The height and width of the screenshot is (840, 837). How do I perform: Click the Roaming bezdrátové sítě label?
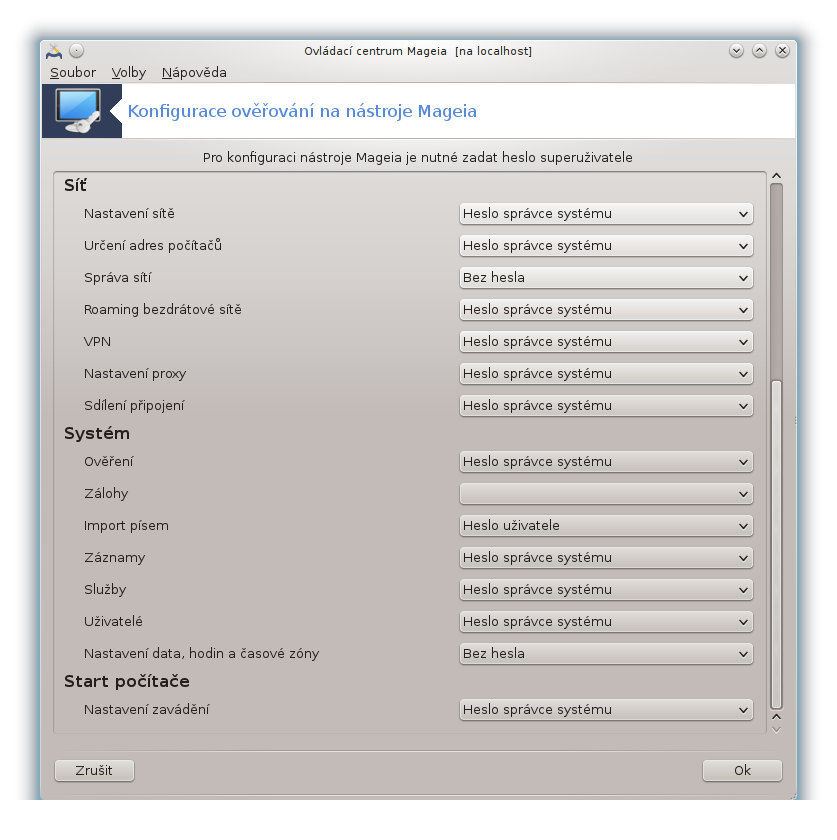point(163,310)
